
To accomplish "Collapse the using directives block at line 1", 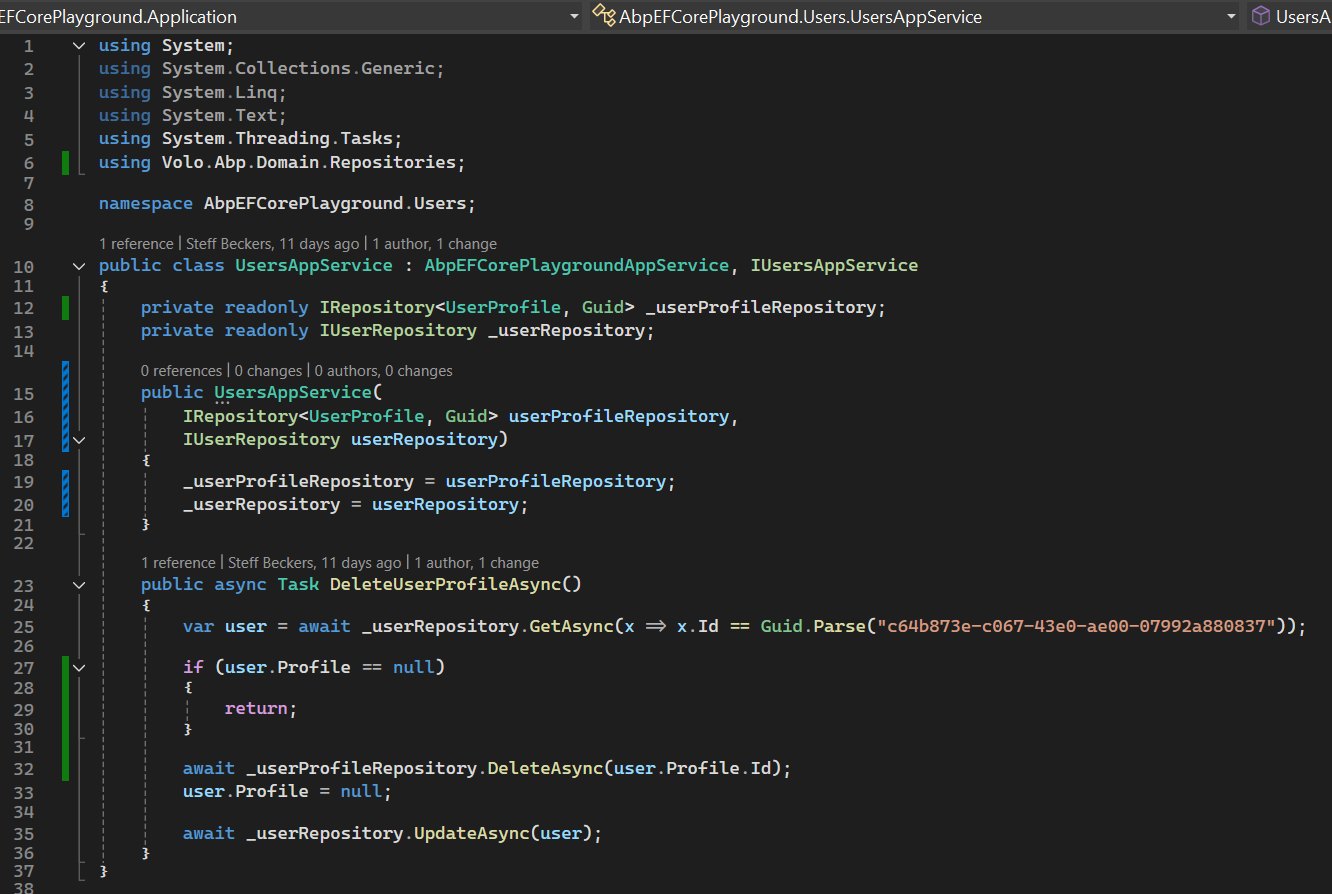I will [x=79, y=46].
